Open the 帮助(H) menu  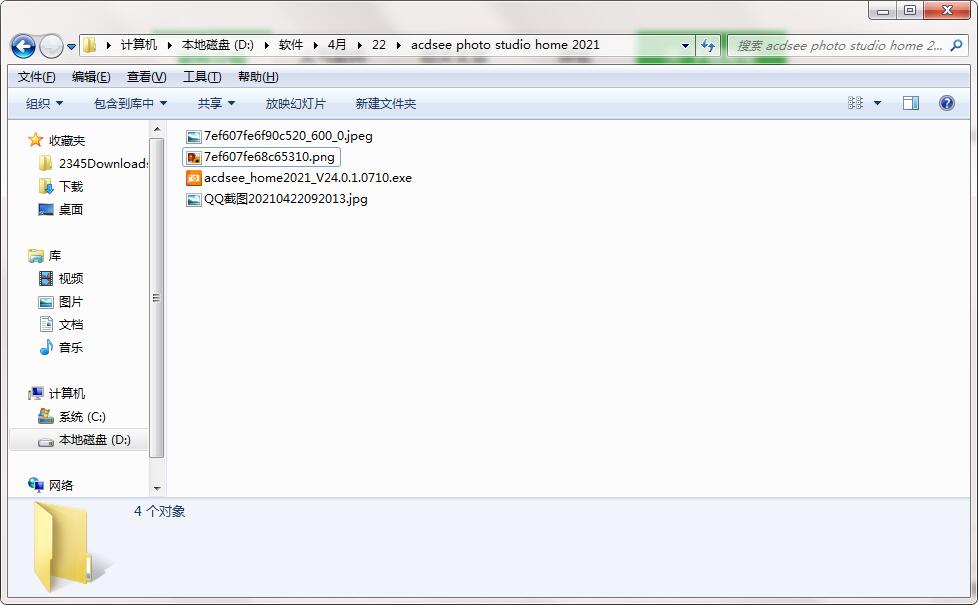(258, 77)
